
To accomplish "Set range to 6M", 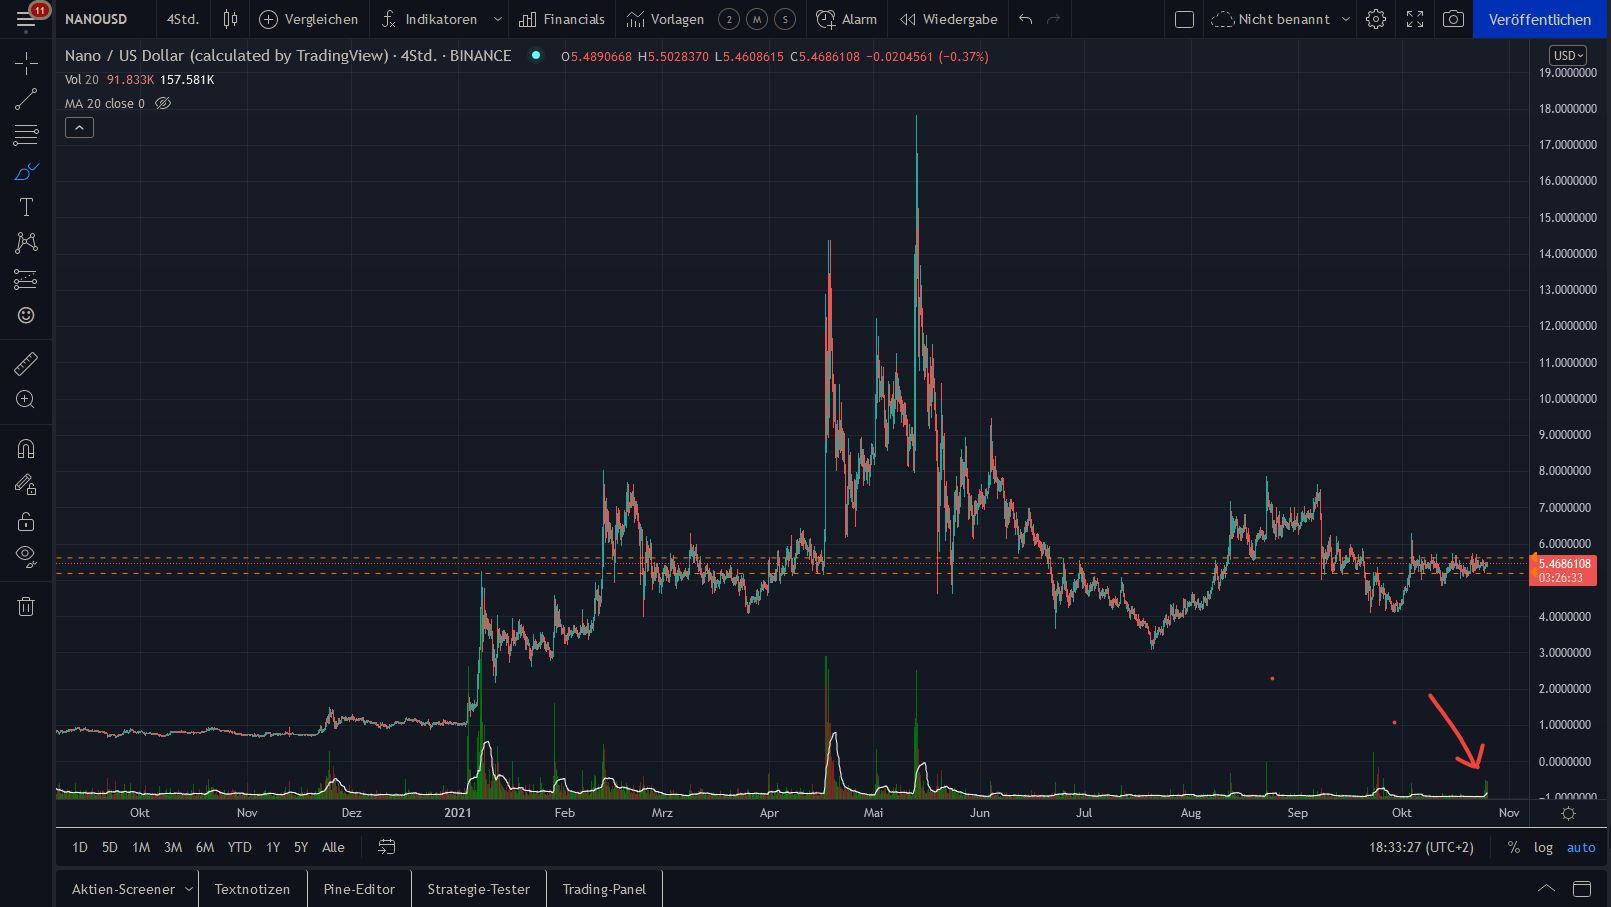I will [205, 847].
